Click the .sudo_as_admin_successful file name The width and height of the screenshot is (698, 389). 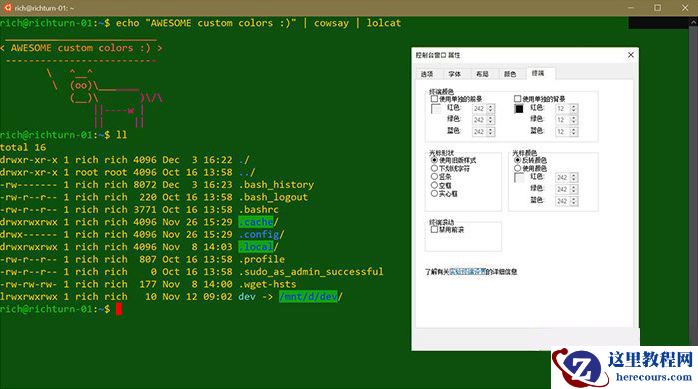[311, 271]
